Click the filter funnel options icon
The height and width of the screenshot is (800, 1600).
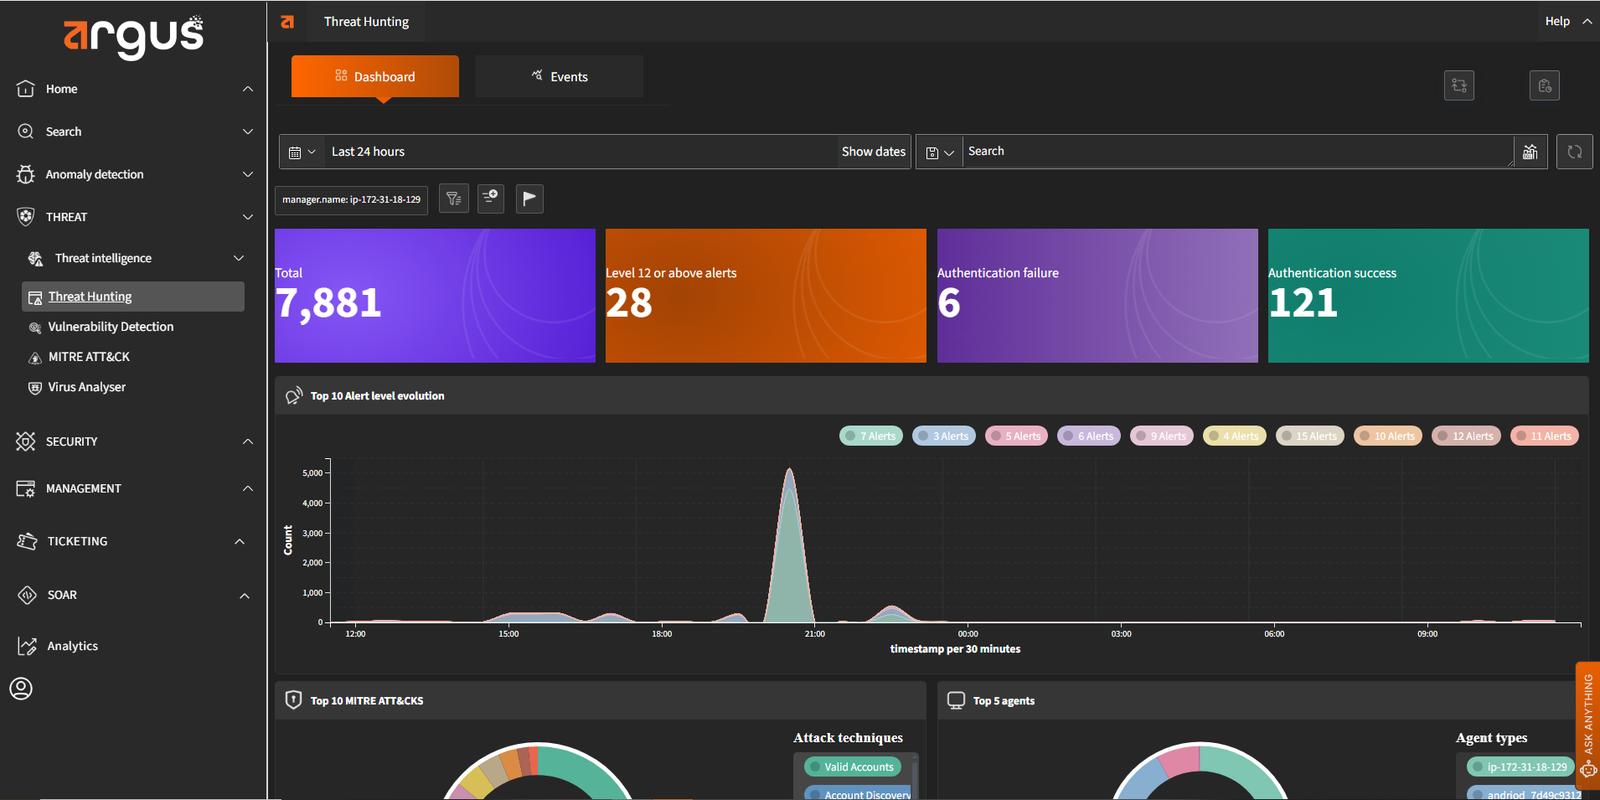click(453, 198)
